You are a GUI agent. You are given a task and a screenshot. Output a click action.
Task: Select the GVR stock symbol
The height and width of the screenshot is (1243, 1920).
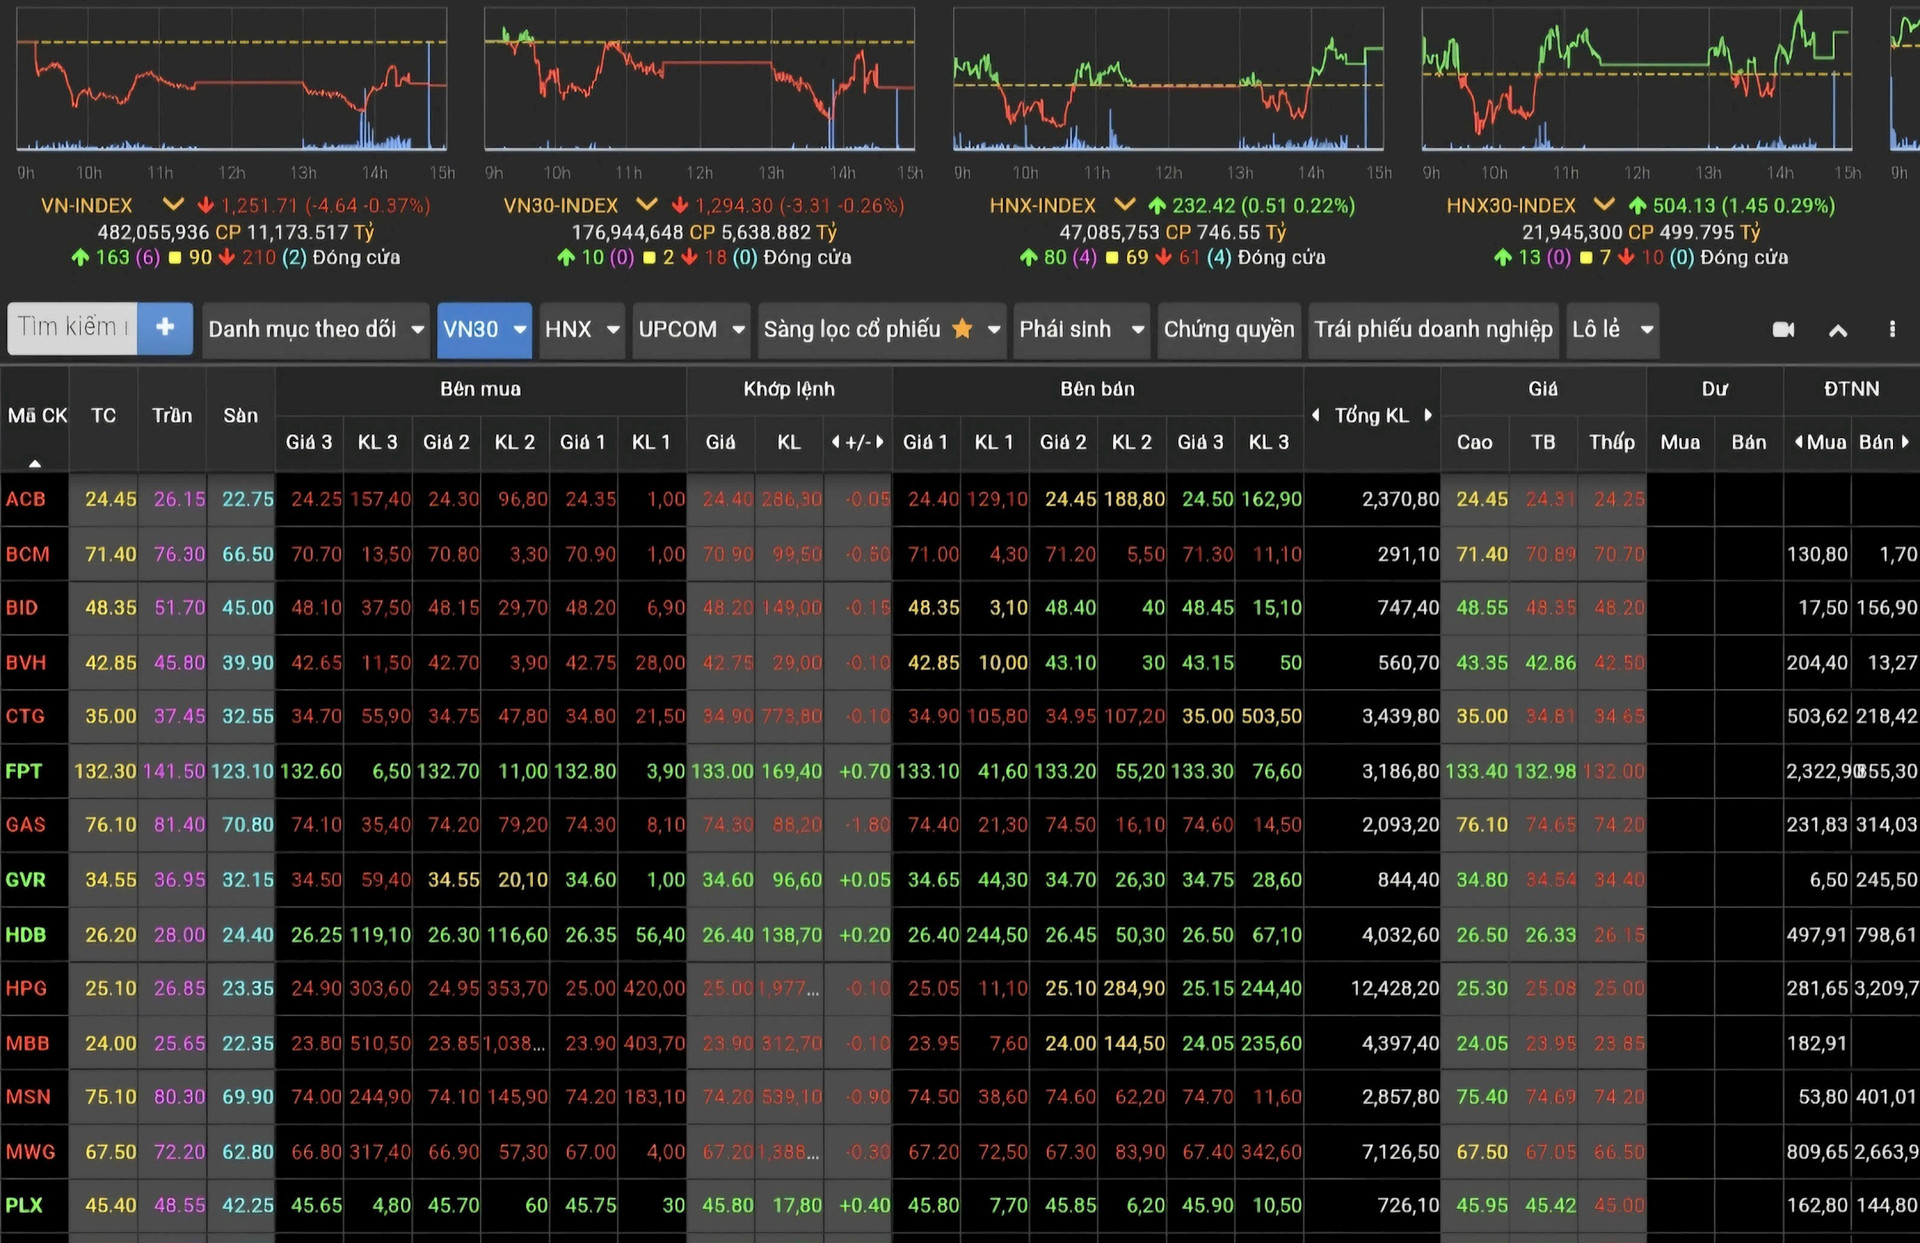click(x=26, y=880)
